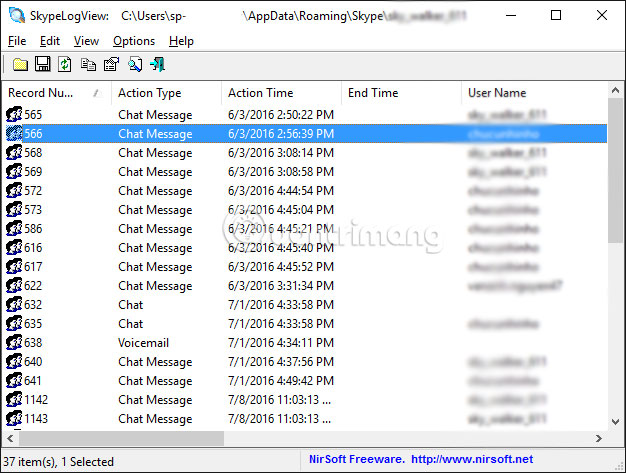Select record 638 row icon
Image resolution: width=626 pixels, height=473 pixels.
[14, 342]
